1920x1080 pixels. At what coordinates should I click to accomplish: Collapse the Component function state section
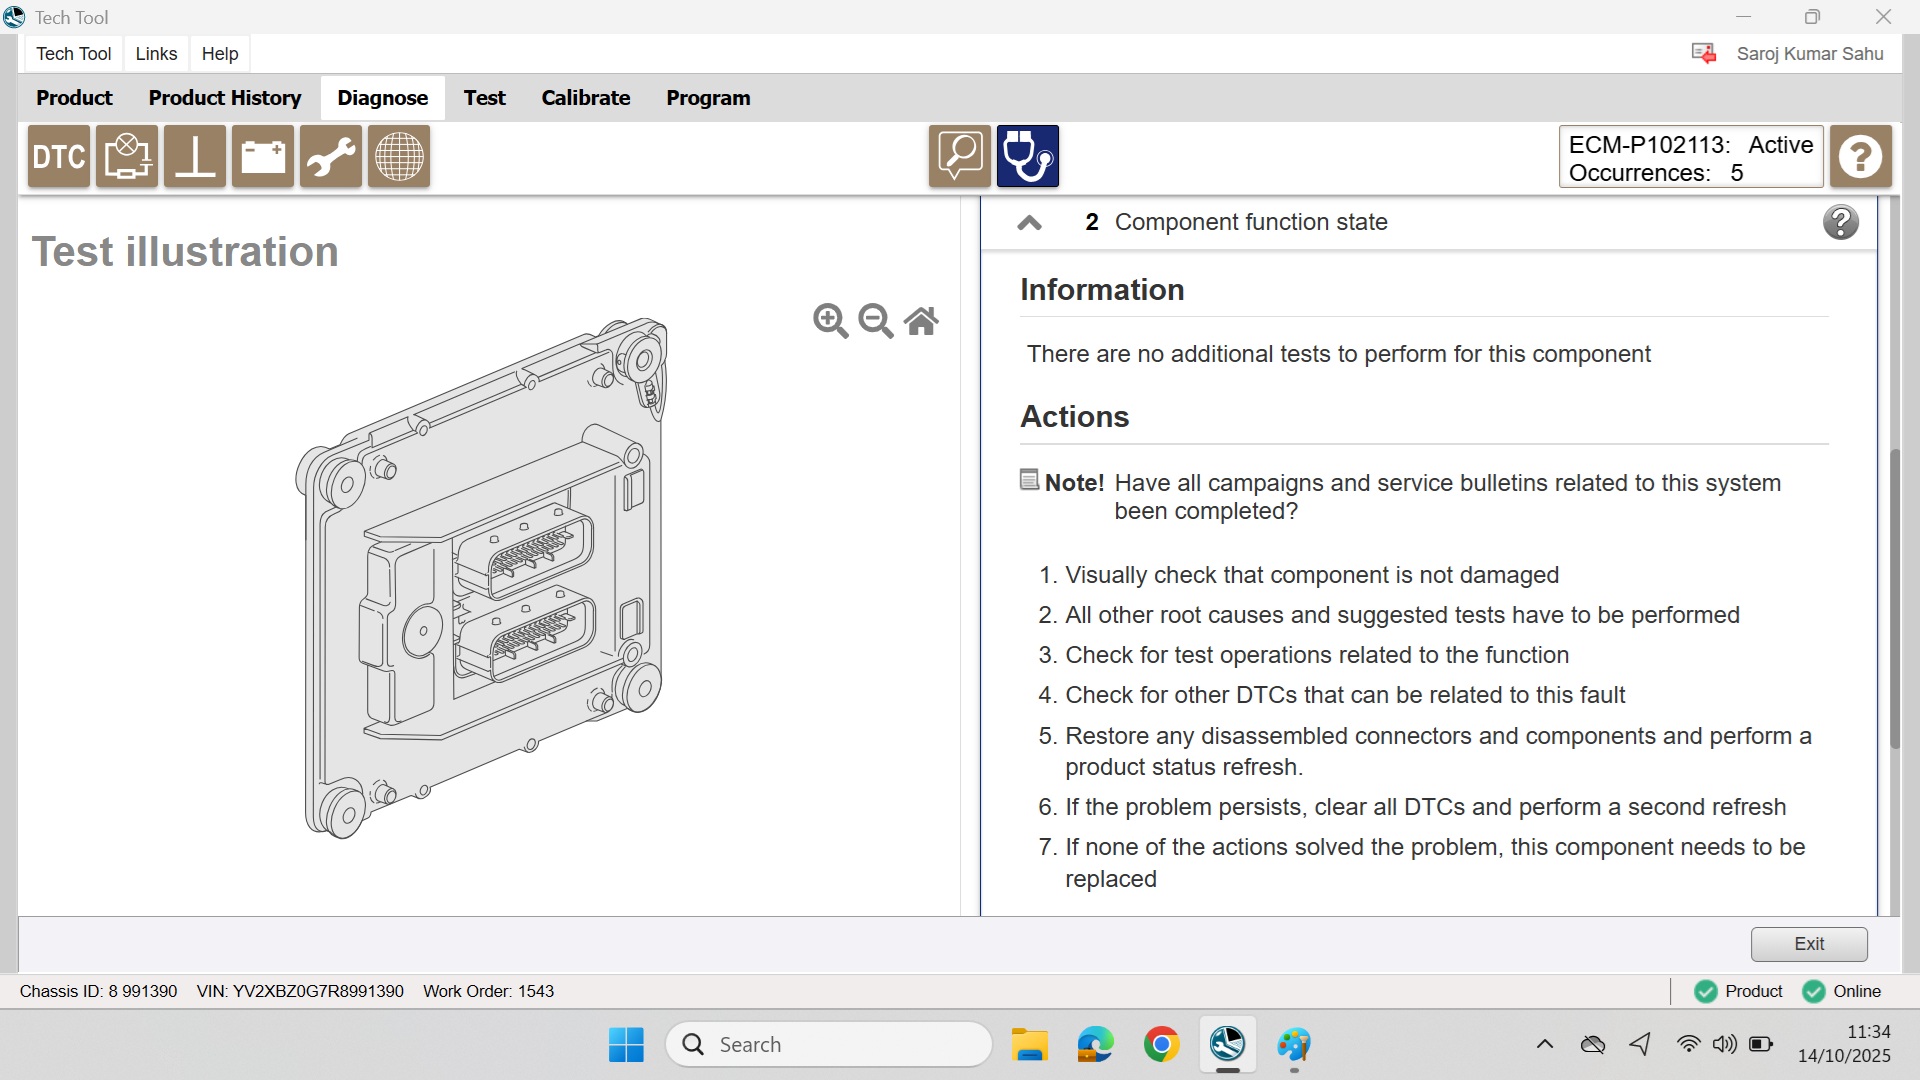[x=1029, y=223]
